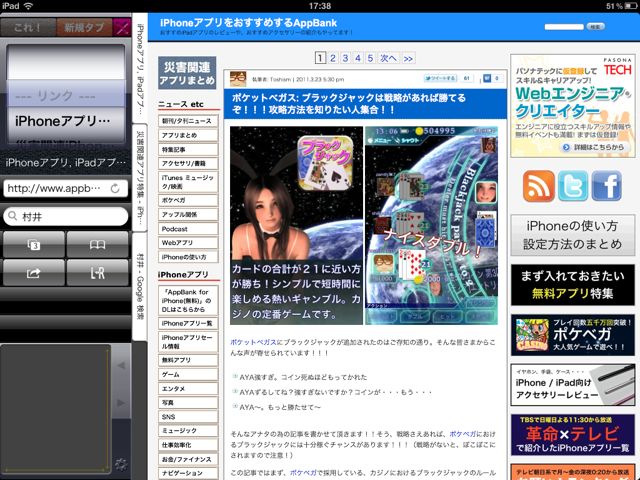The width and height of the screenshot is (640, 480).
Task: Tap the URL field http://www.appb…
Action: coord(66,189)
